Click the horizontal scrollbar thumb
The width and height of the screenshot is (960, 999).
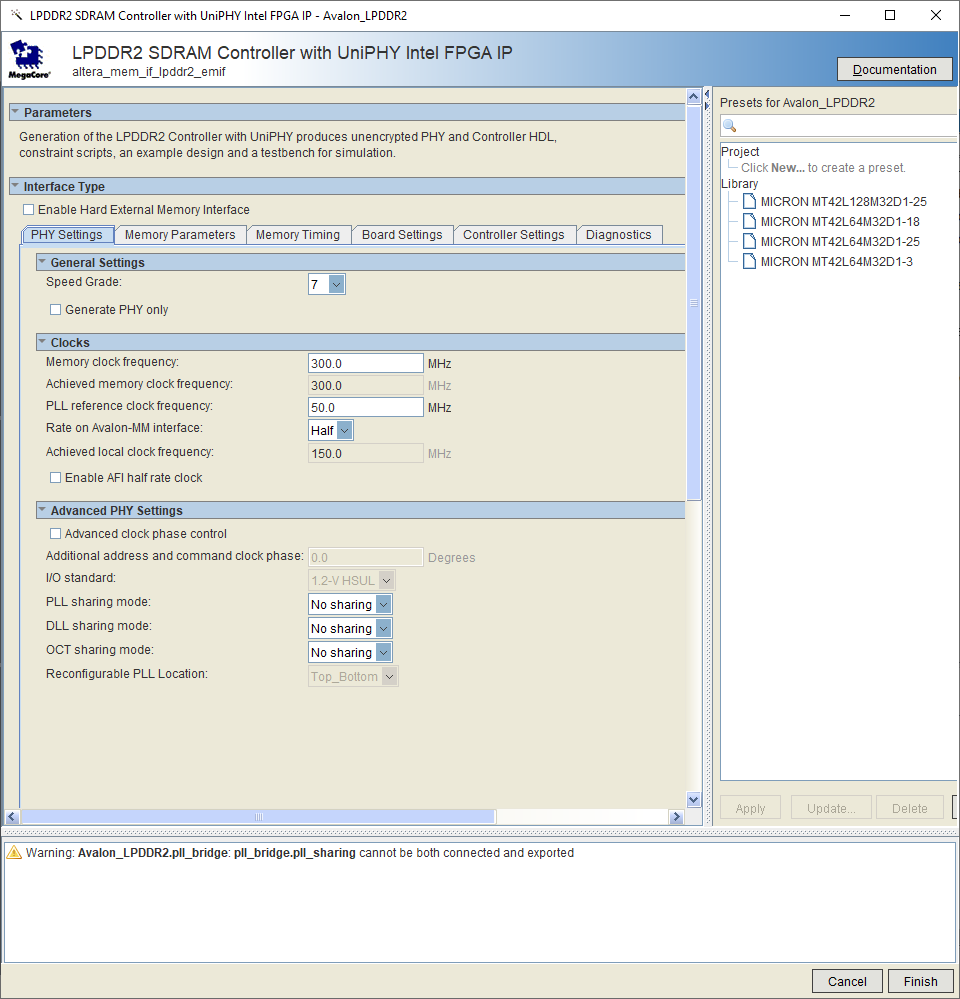pos(258,817)
